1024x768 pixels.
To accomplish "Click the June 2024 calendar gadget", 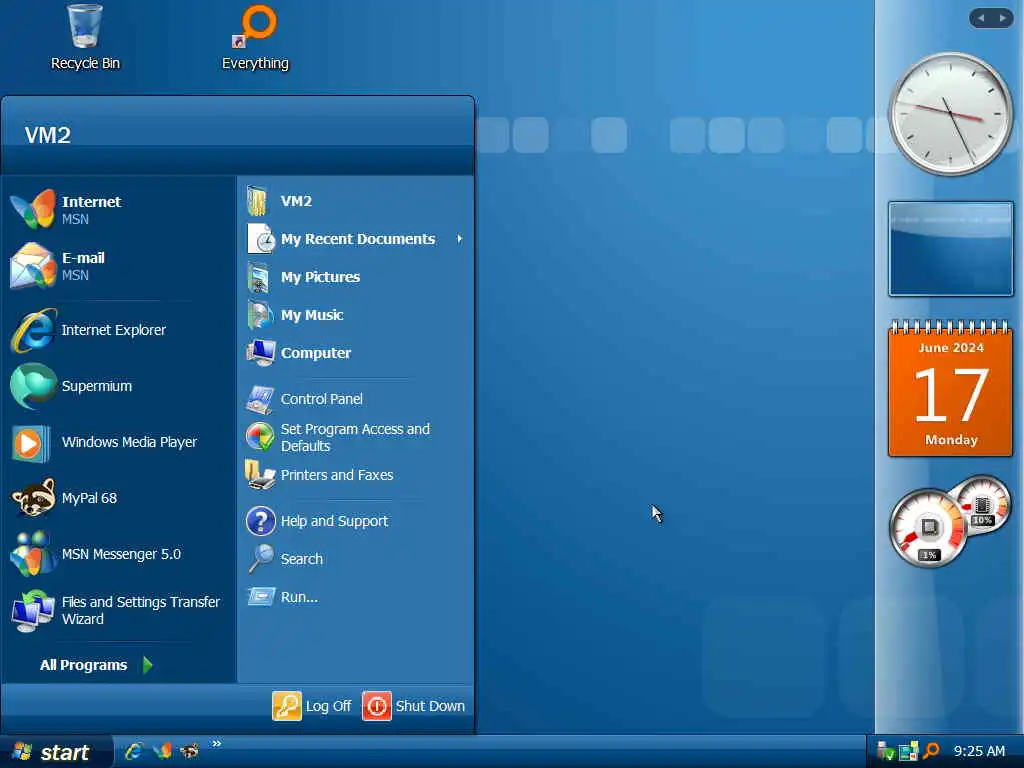I will pyautogui.click(x=951, y=388).
